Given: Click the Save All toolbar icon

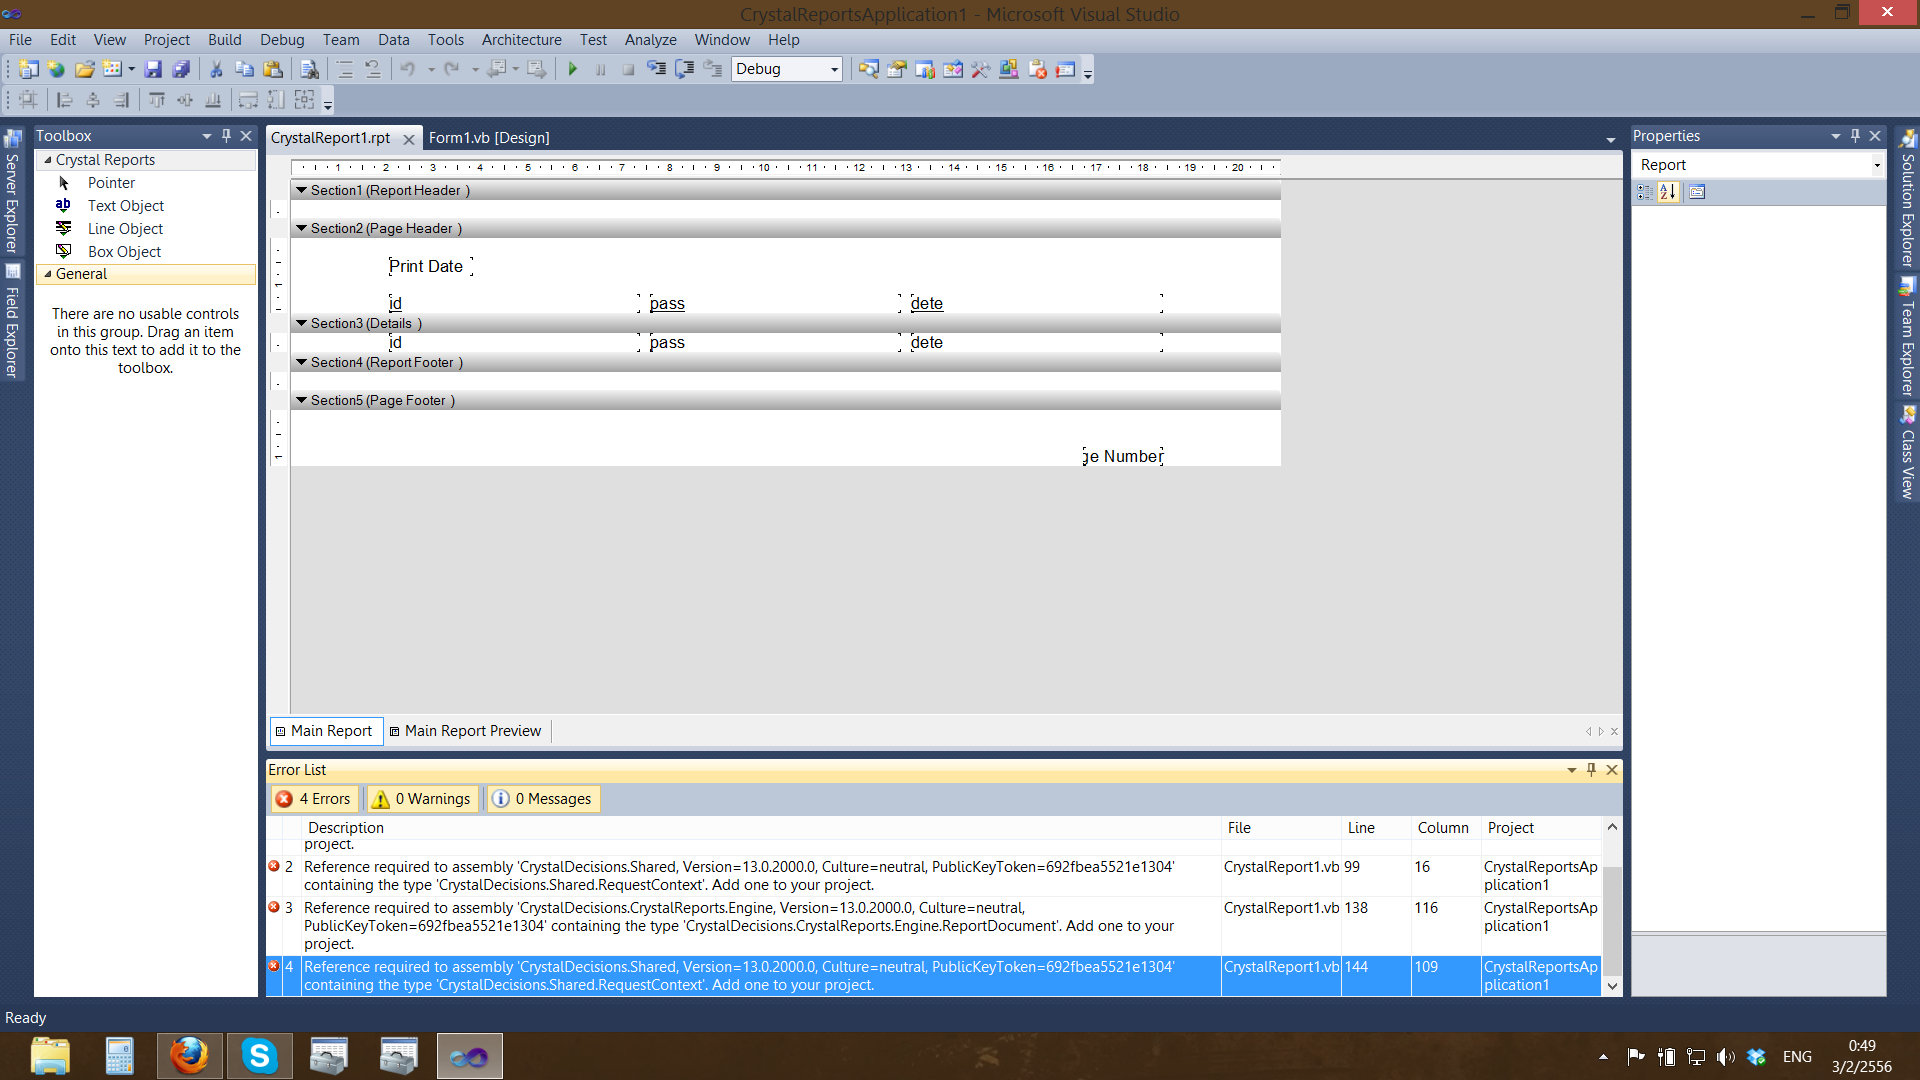Looking at the screenshot, I should click(181, 69).
